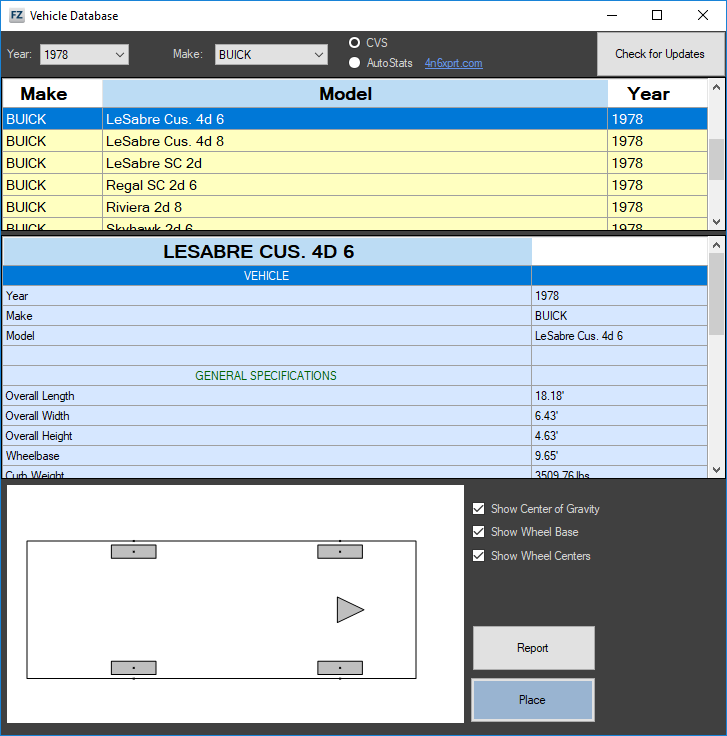The width and height of the screenshot is (727, 736).
Task: Click the bottom-right wheel in vehicle diagram
Action: coord(340,667)
